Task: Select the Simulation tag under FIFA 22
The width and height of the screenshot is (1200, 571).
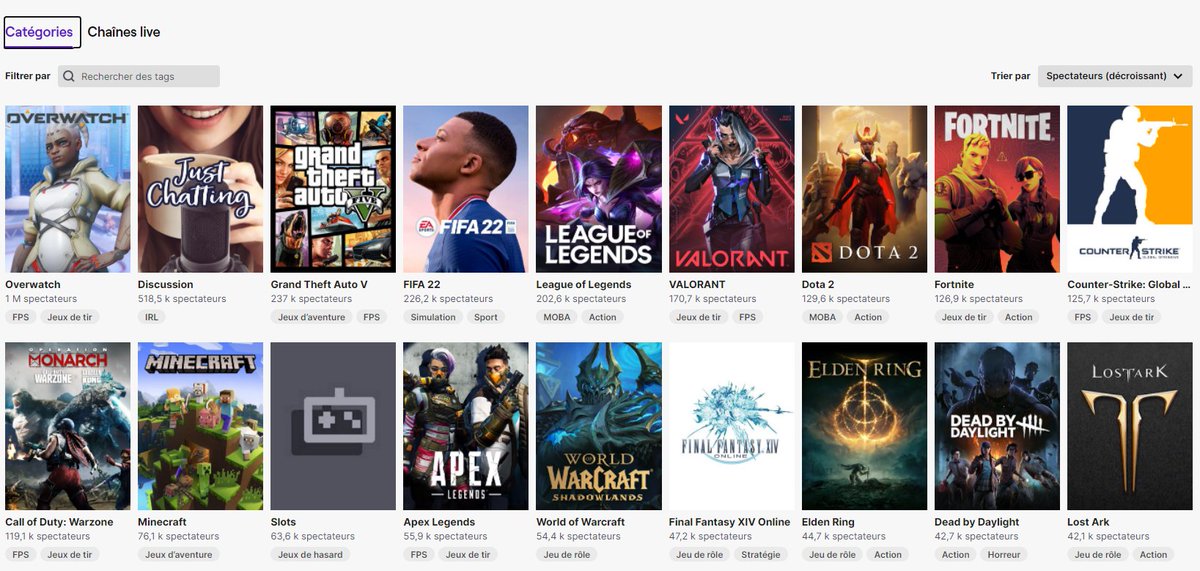Action: [x=433, y=317]
